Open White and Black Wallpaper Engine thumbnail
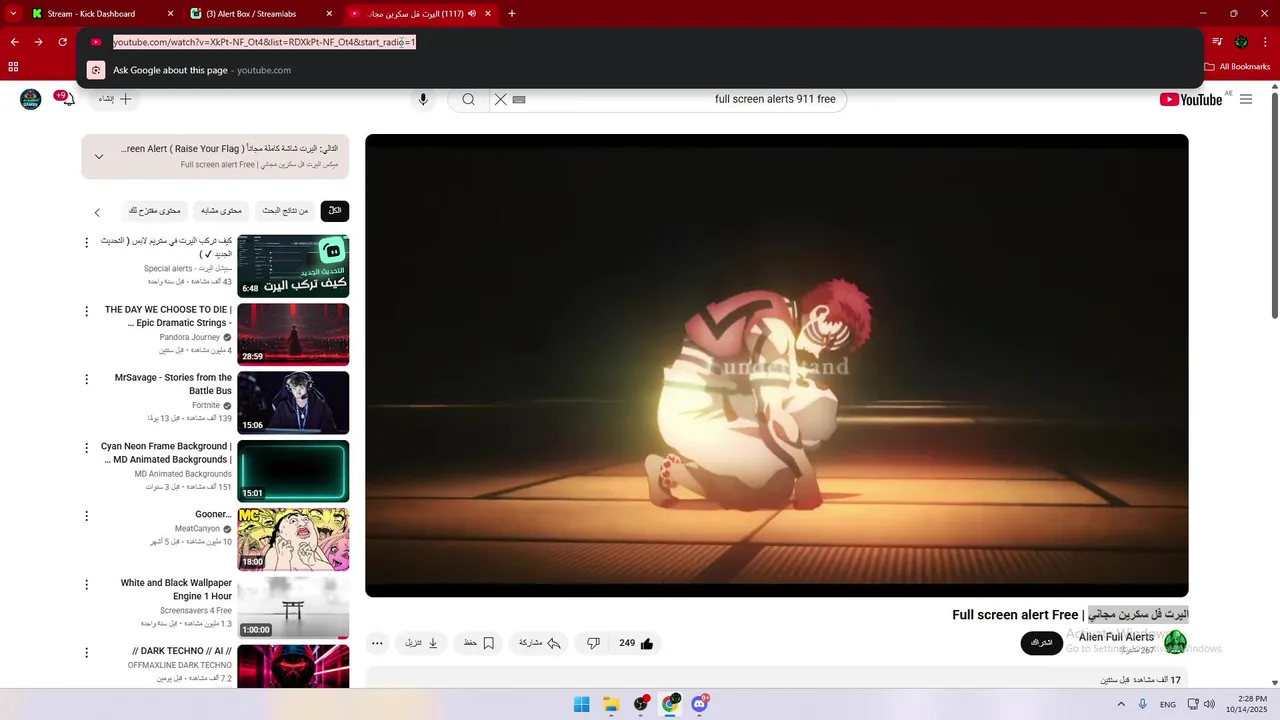This screenshot has width=1280, height=720. pos(293,608)
